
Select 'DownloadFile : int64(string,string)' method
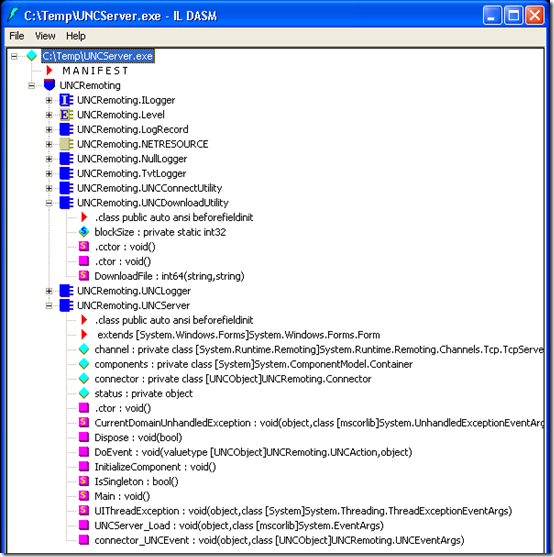coord(169,276)
